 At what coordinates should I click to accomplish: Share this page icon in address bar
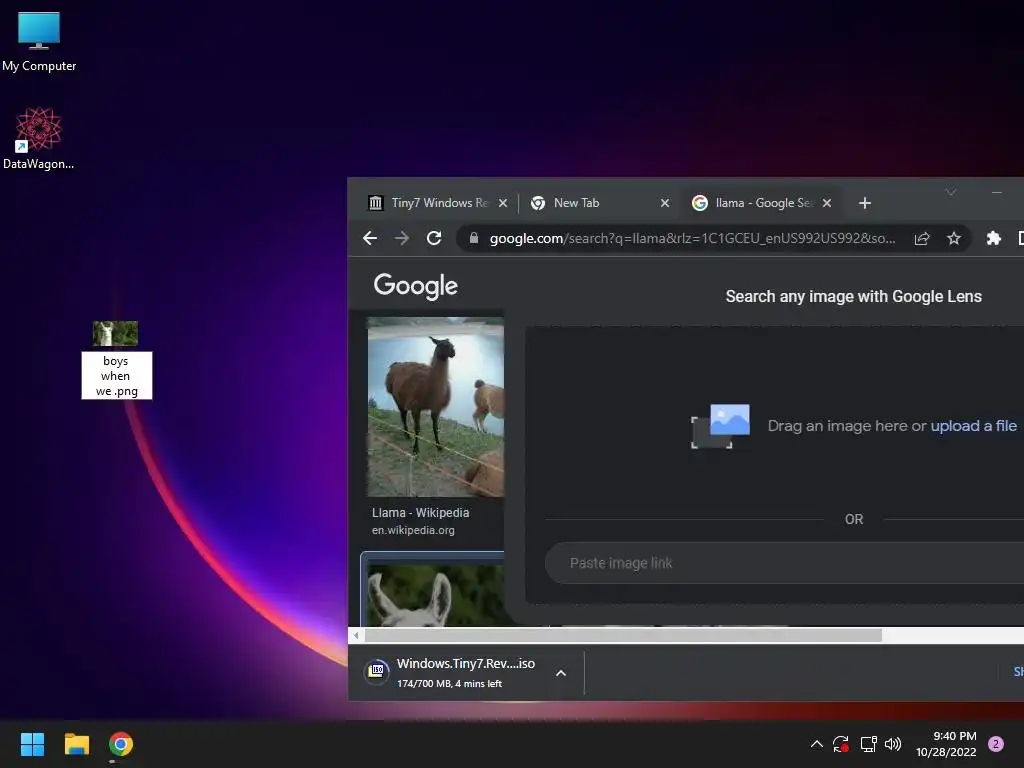coord(921,238)
